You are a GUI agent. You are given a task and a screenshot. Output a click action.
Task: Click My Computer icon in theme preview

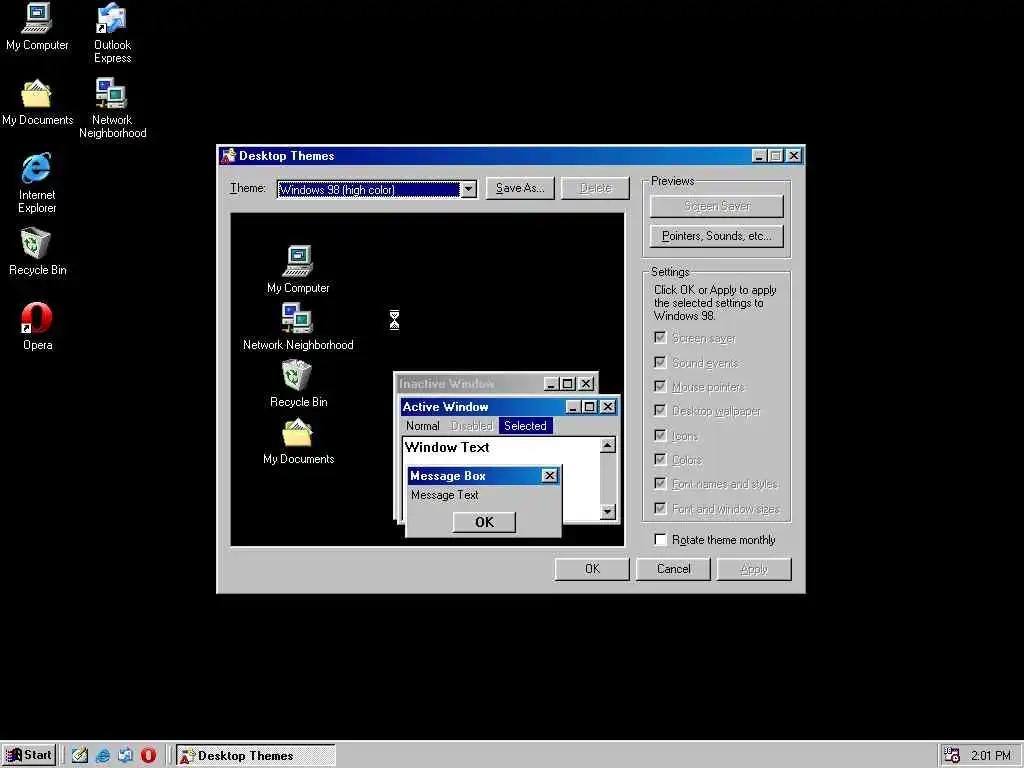click(298, 269)
